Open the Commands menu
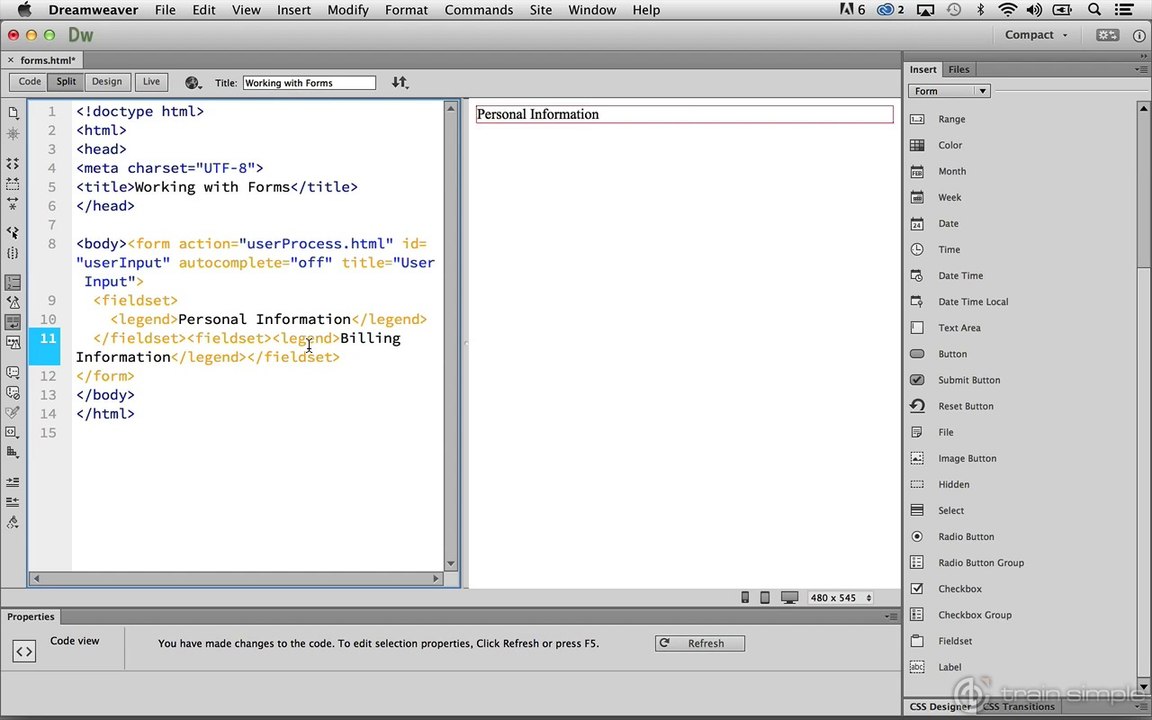Viewport: 1152px width, 720px height. tap(478, 10)
